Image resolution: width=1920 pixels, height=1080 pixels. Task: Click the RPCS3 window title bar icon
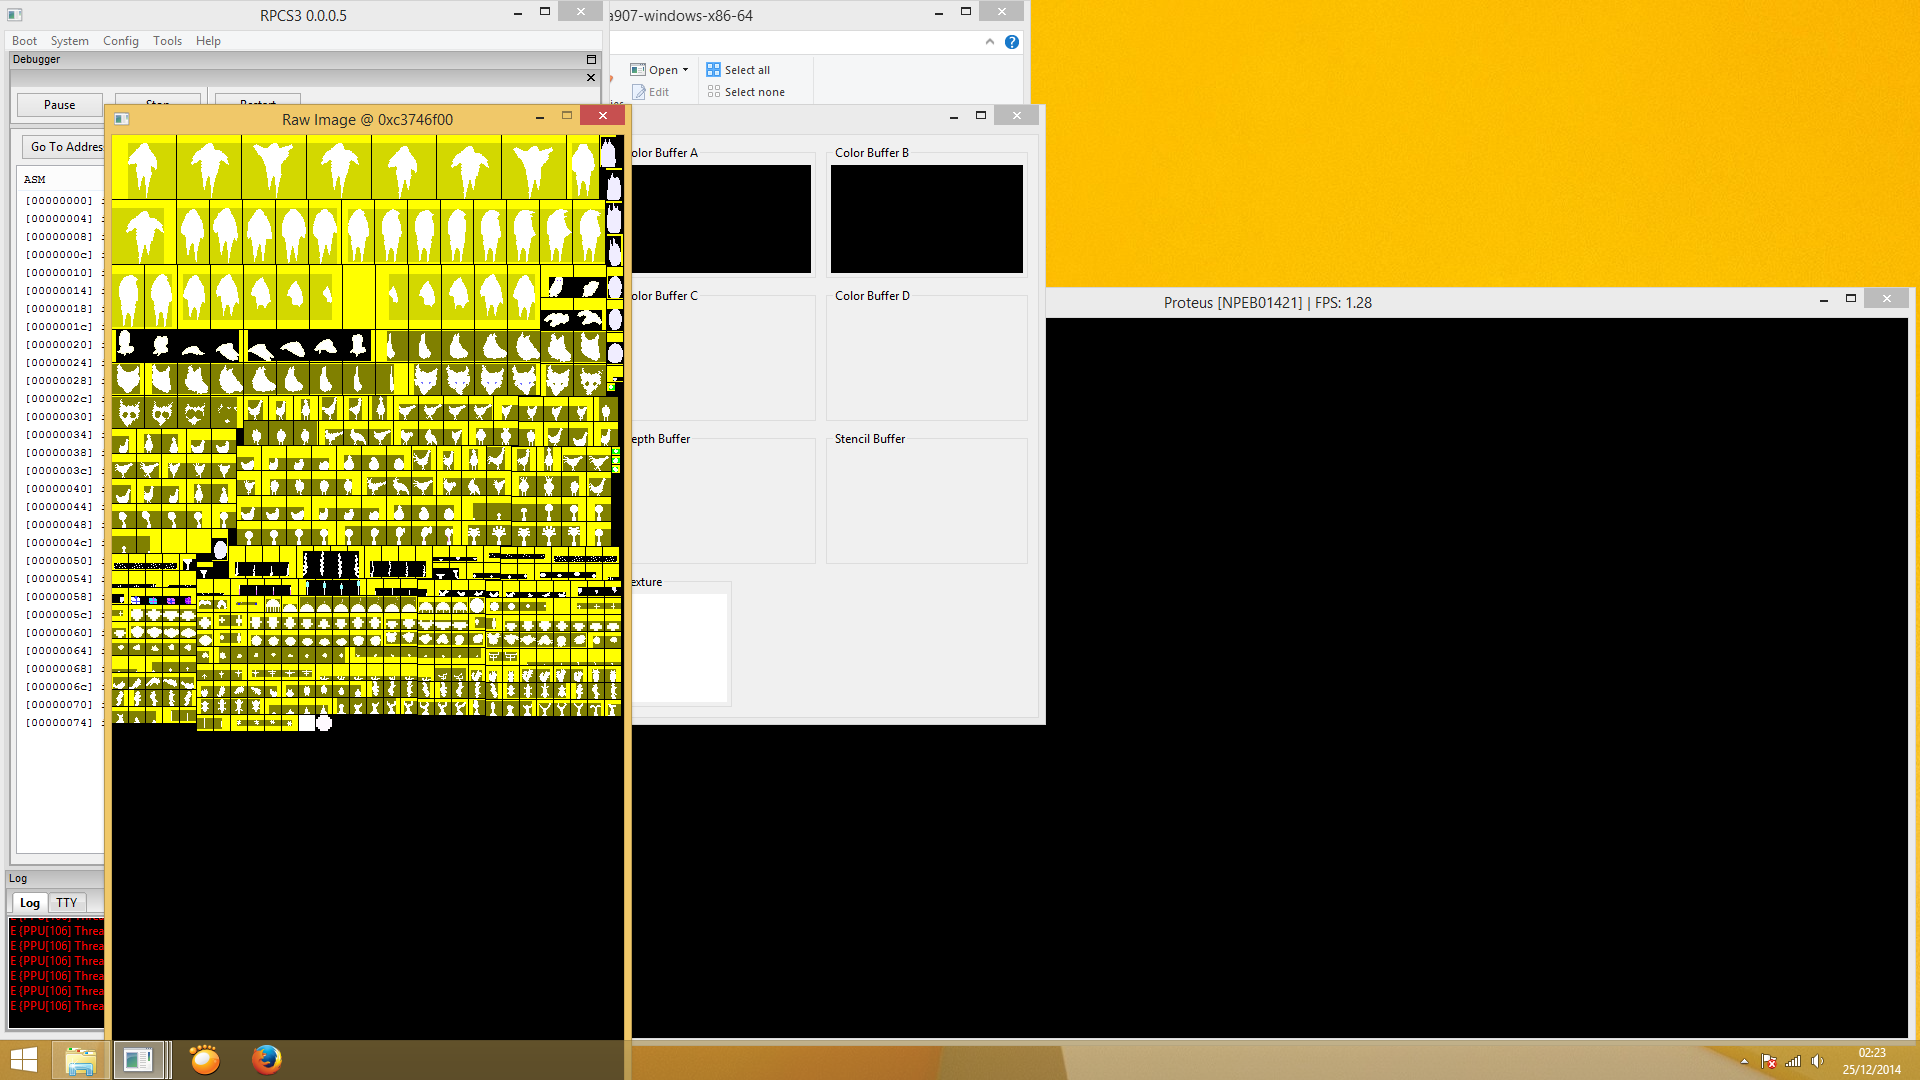[x=15, y=15]
